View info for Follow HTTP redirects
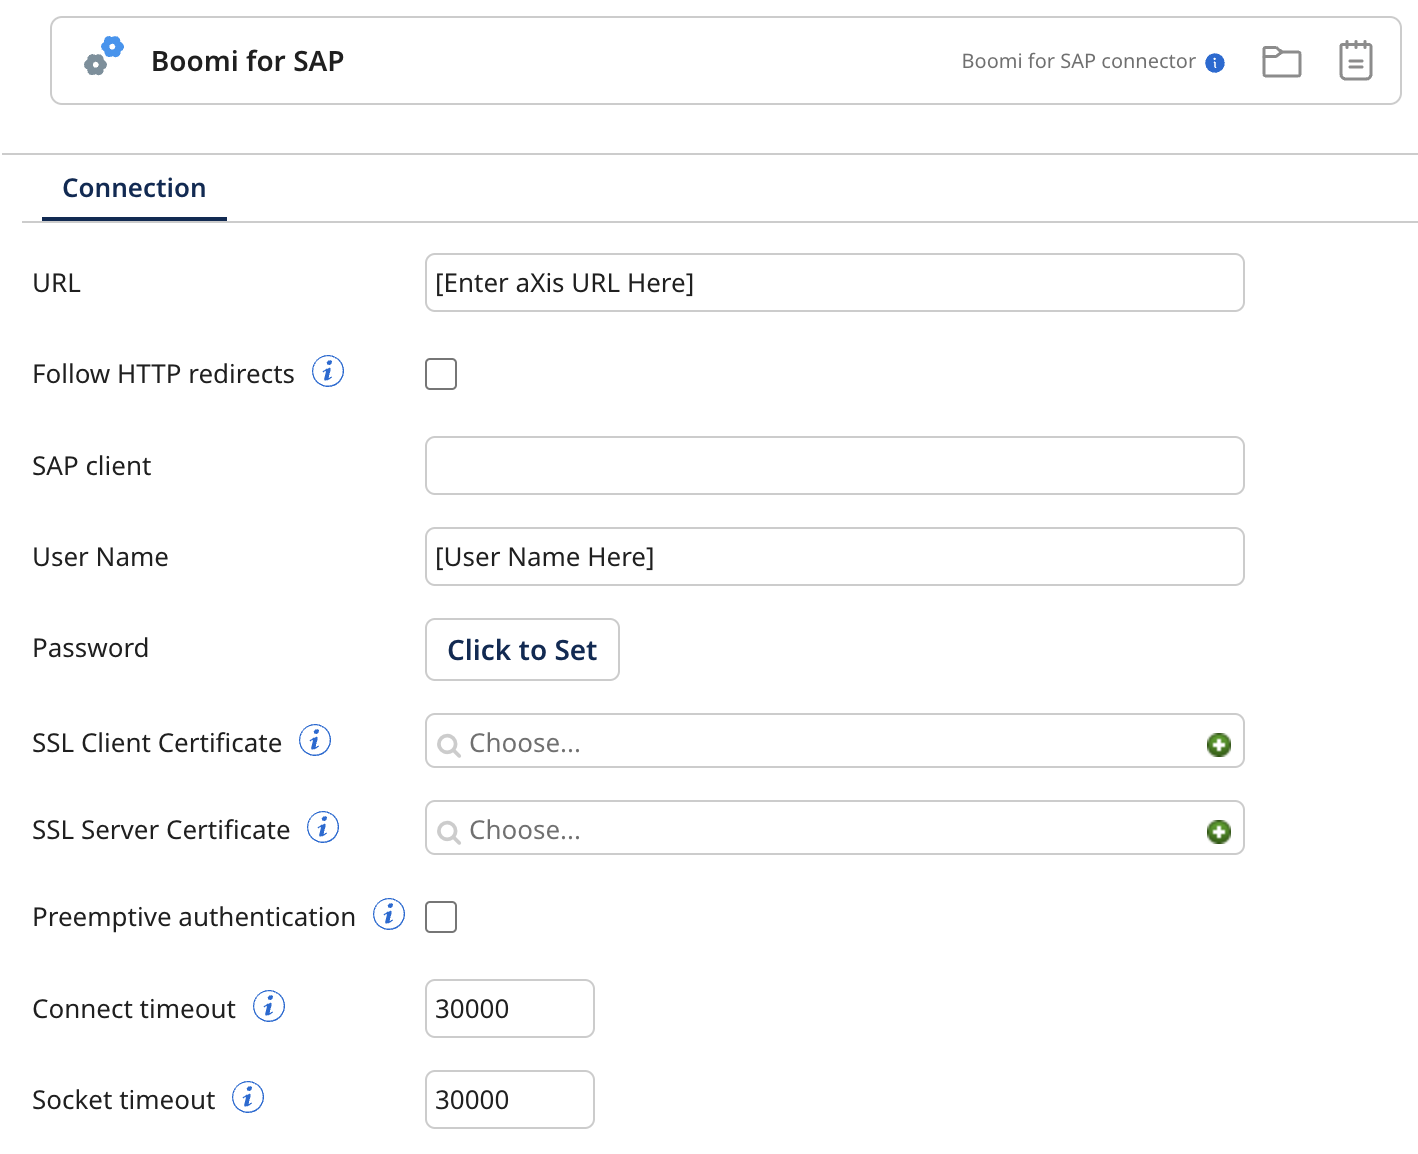This screenshot has height=1154, width=1418. click(327, 371)
